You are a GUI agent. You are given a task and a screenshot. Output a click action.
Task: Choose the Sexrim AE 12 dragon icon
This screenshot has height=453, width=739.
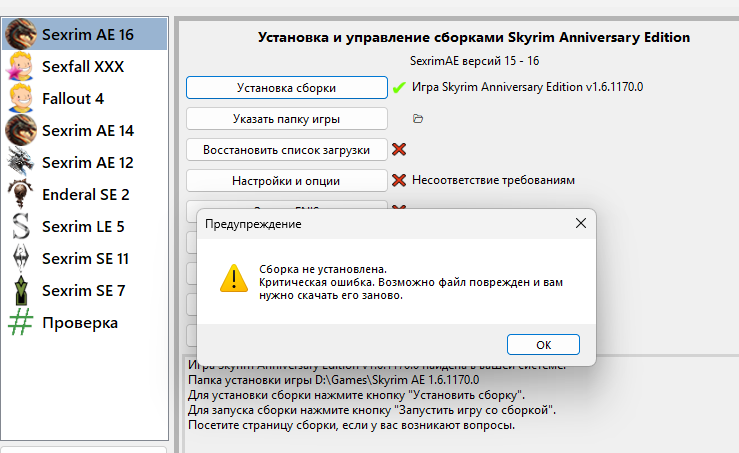[x=21, y=162]
